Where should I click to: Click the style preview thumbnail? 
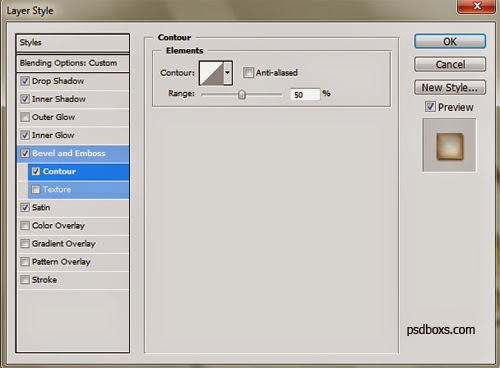449,145
